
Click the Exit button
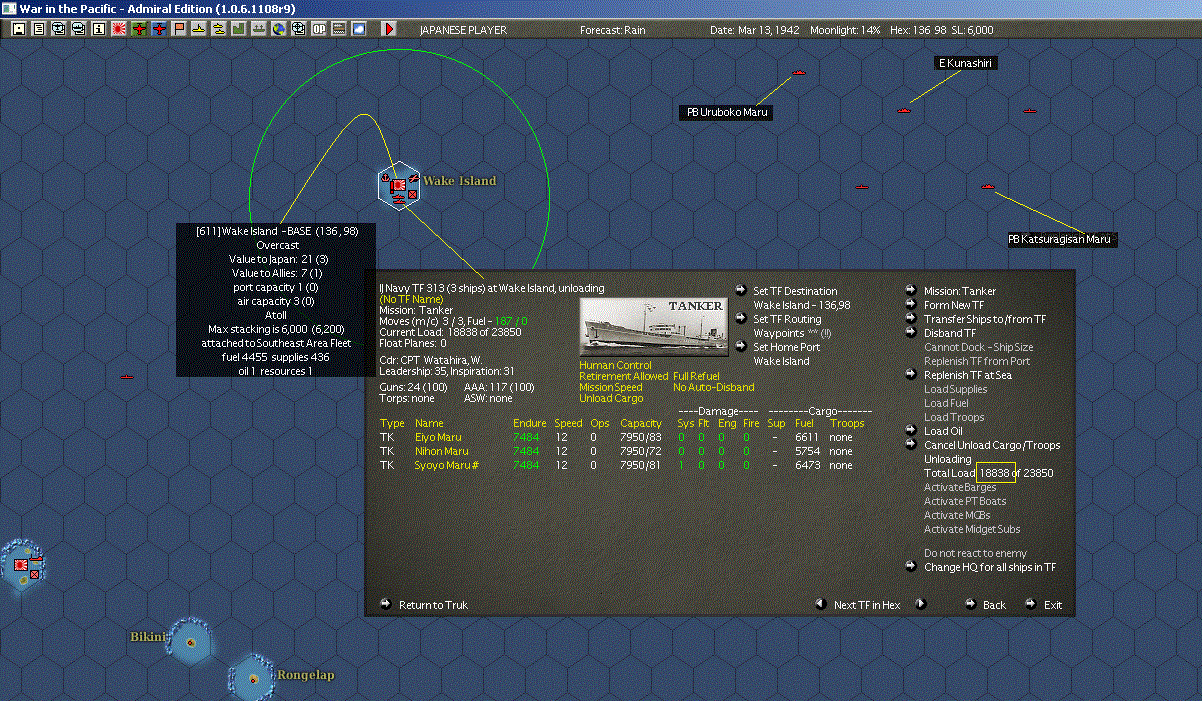pyautogui.click(x=1053, y=605)
